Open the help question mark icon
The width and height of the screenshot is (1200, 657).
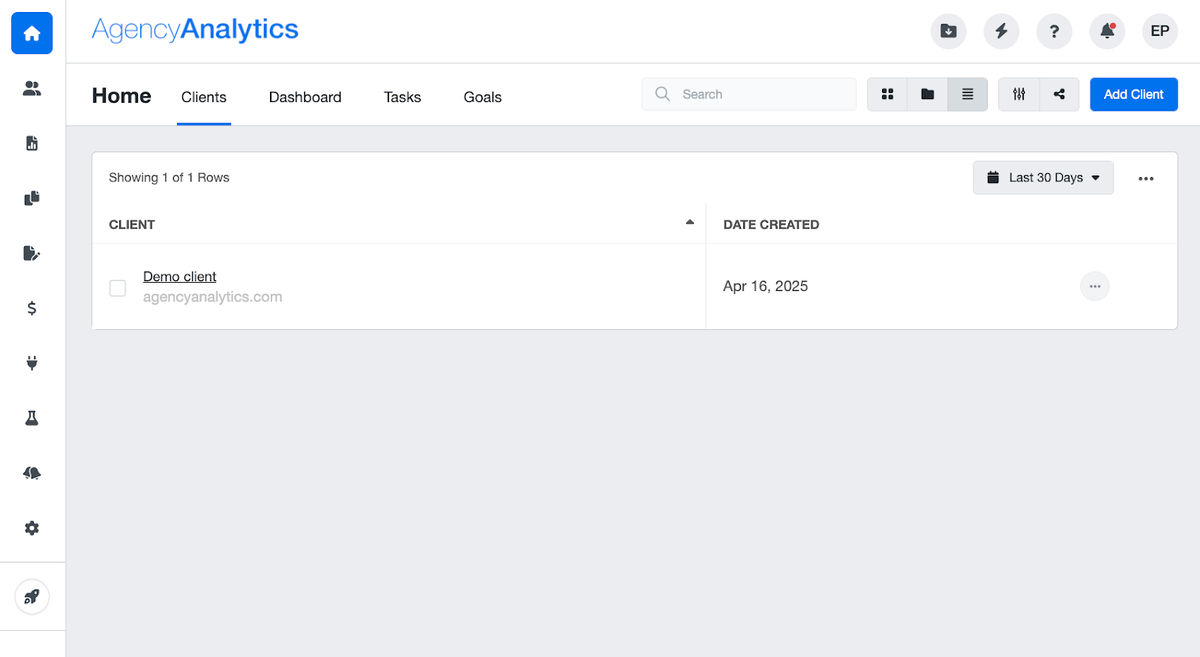pyautogui.click(x=1054, y=32)
